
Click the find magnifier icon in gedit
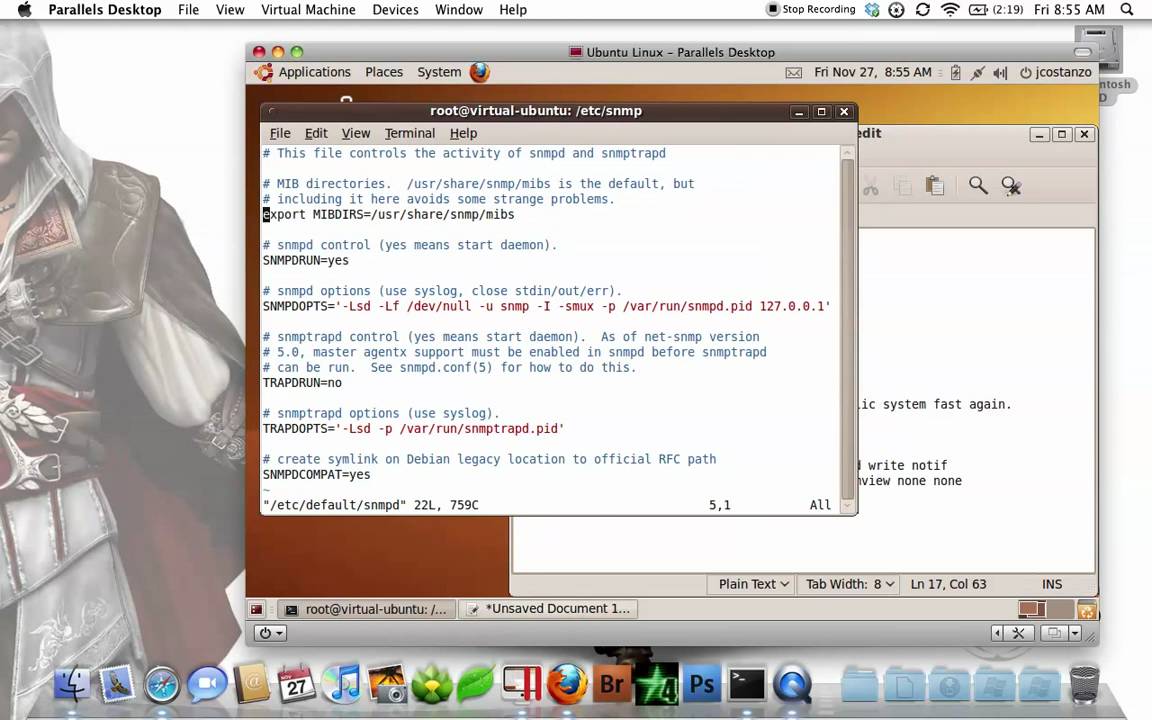[978, 185]
